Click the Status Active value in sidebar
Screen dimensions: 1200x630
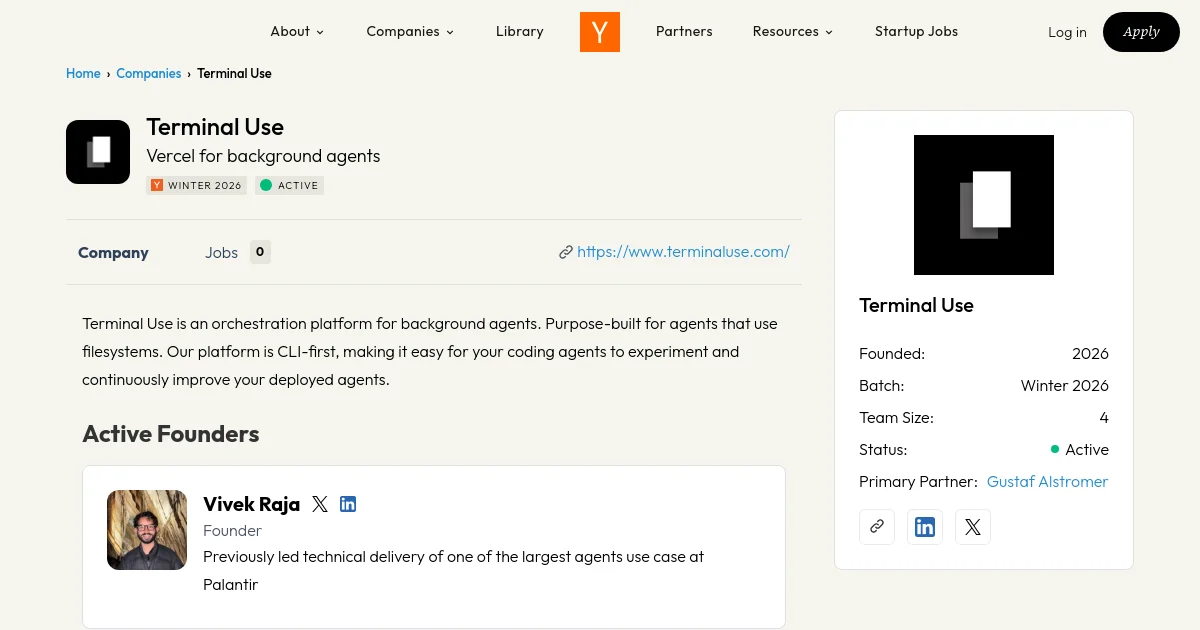(x=1080, y=450)
